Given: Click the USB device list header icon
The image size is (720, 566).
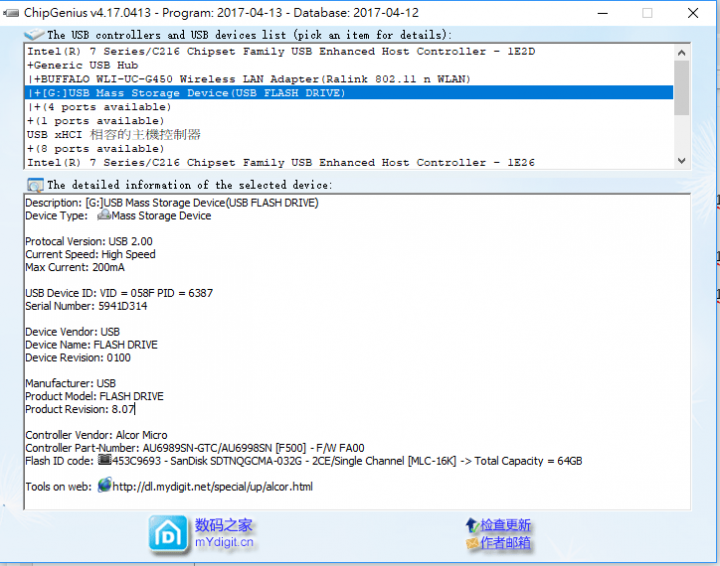Looking at the screenshot, I should 34,34.
